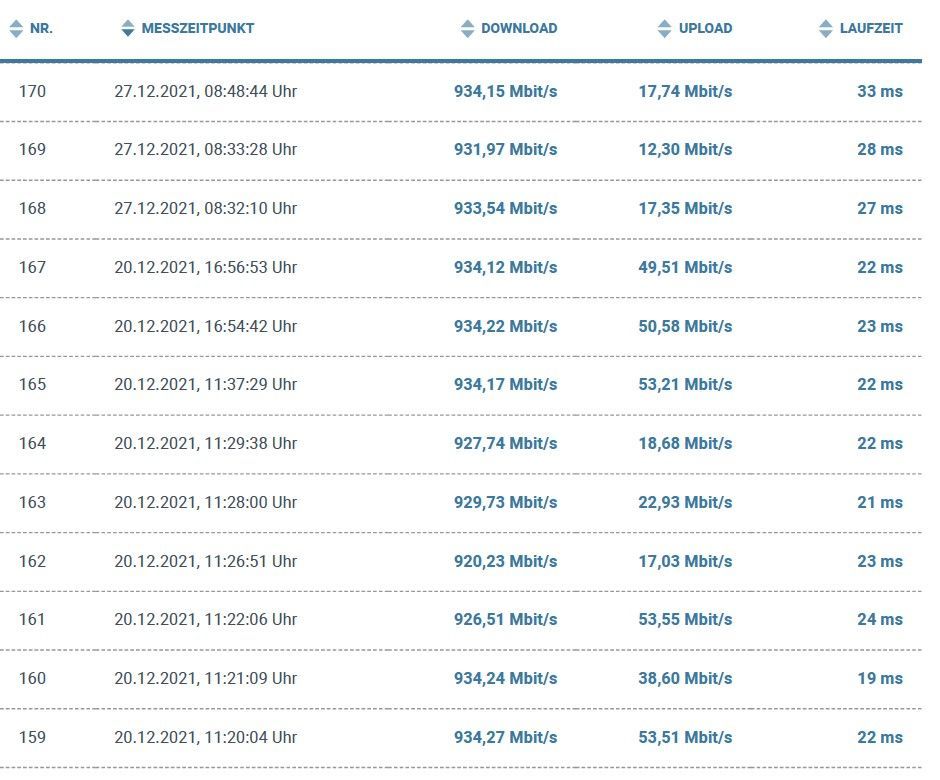Select measurement row number 167

tap(32, 267)
